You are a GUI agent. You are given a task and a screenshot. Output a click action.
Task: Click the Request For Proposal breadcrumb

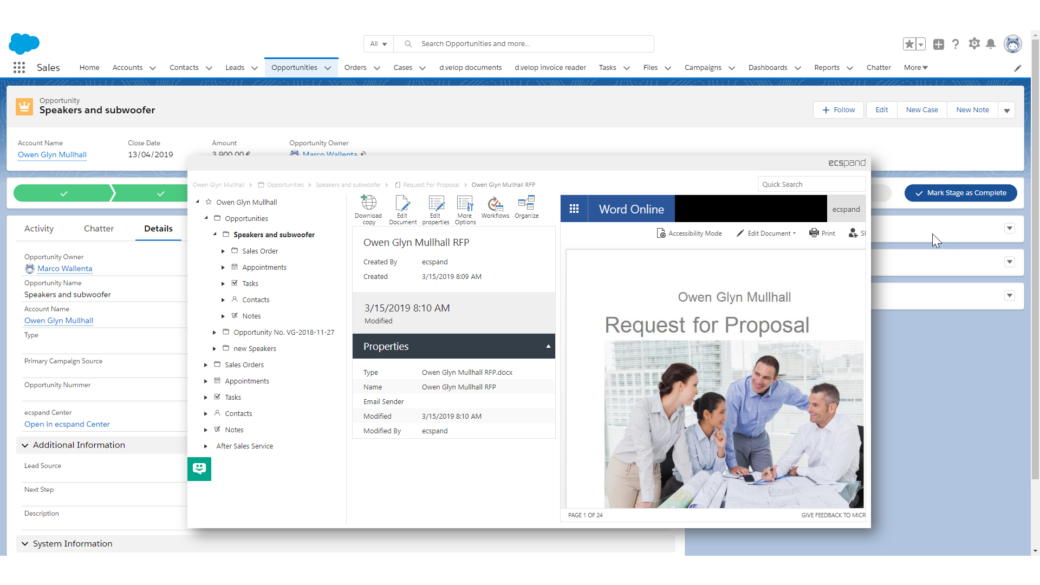coord(431,185)
